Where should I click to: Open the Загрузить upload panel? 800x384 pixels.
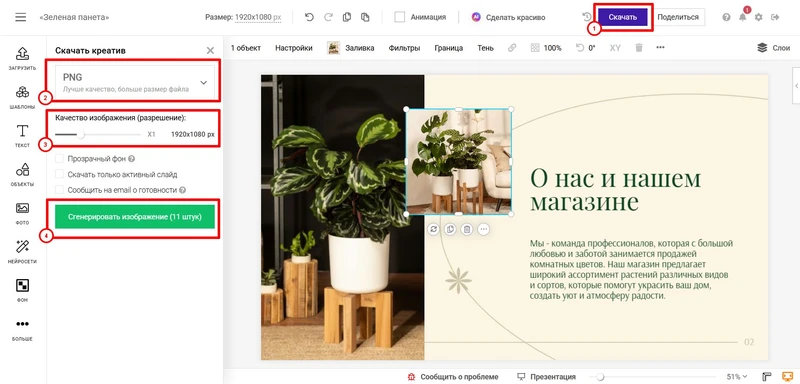[x=22, y=59]
